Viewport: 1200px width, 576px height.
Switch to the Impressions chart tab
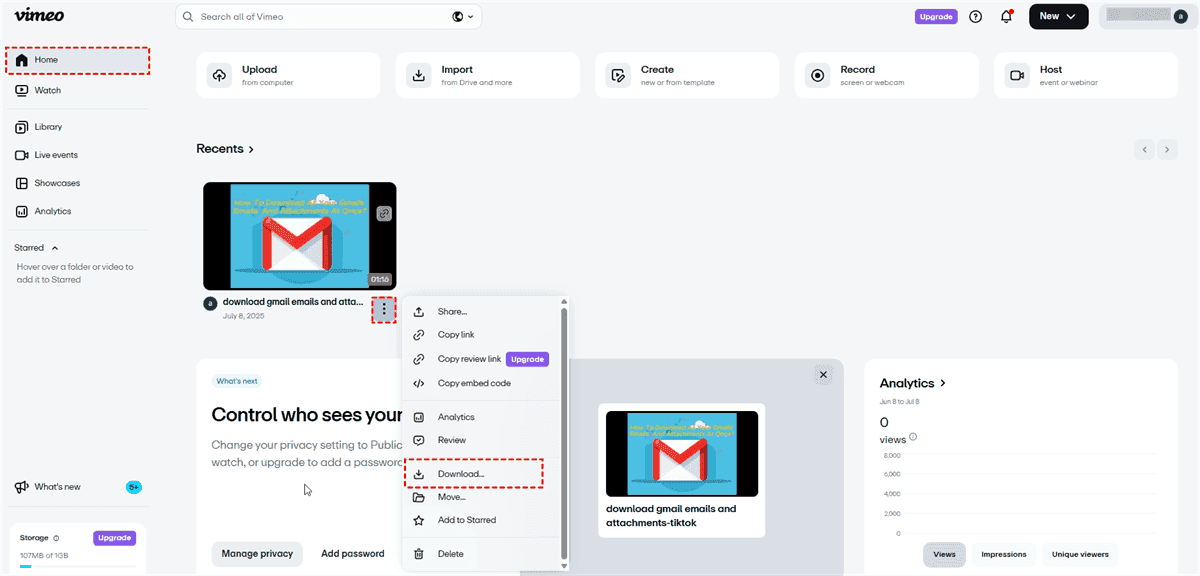point(1004,554)
